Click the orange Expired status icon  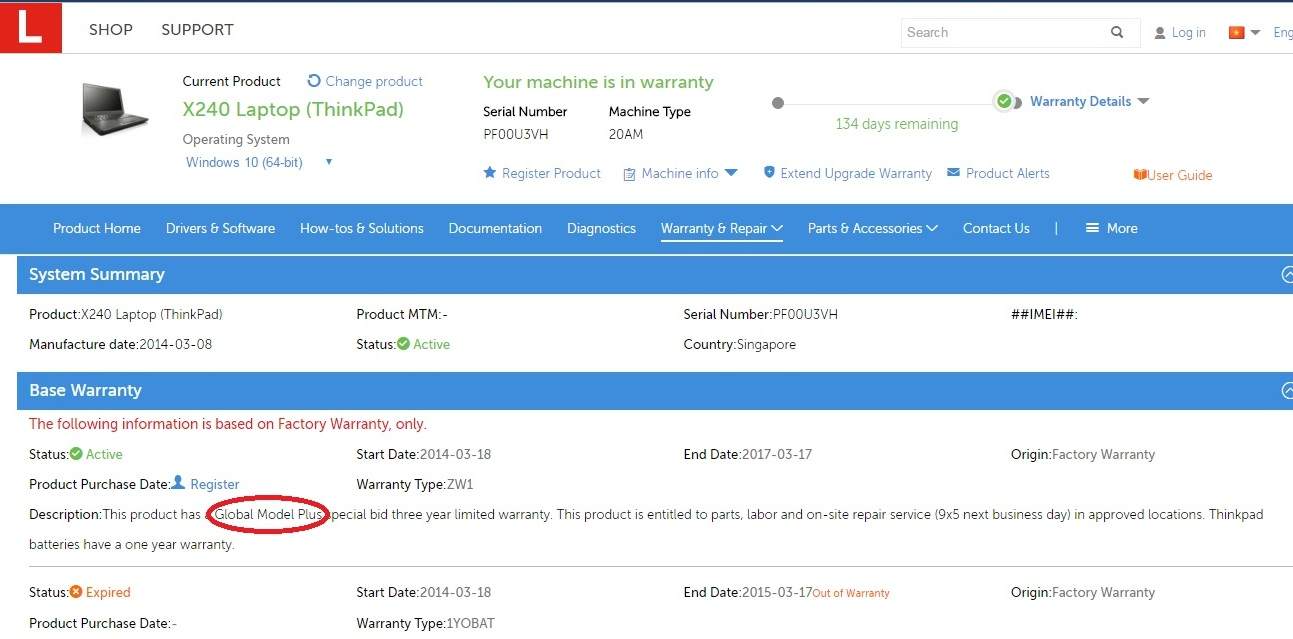[x=76, y=592]
